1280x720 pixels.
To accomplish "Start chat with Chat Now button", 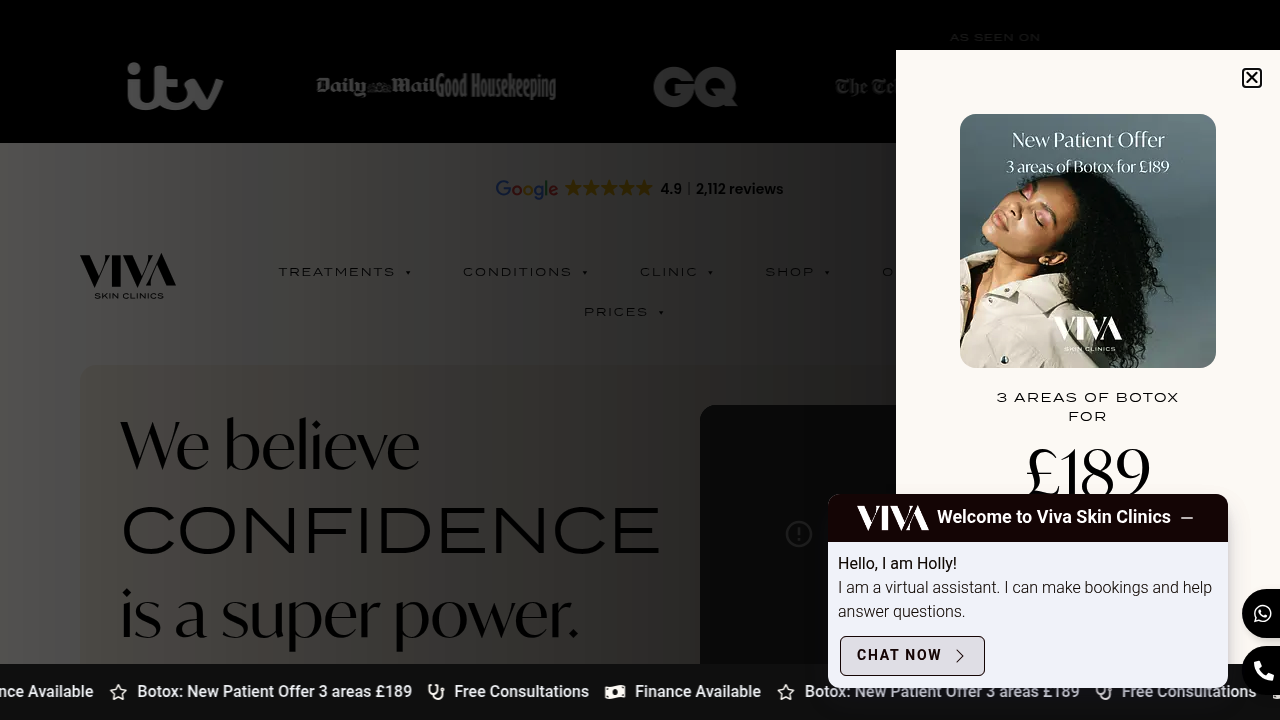I will [912, 656].
